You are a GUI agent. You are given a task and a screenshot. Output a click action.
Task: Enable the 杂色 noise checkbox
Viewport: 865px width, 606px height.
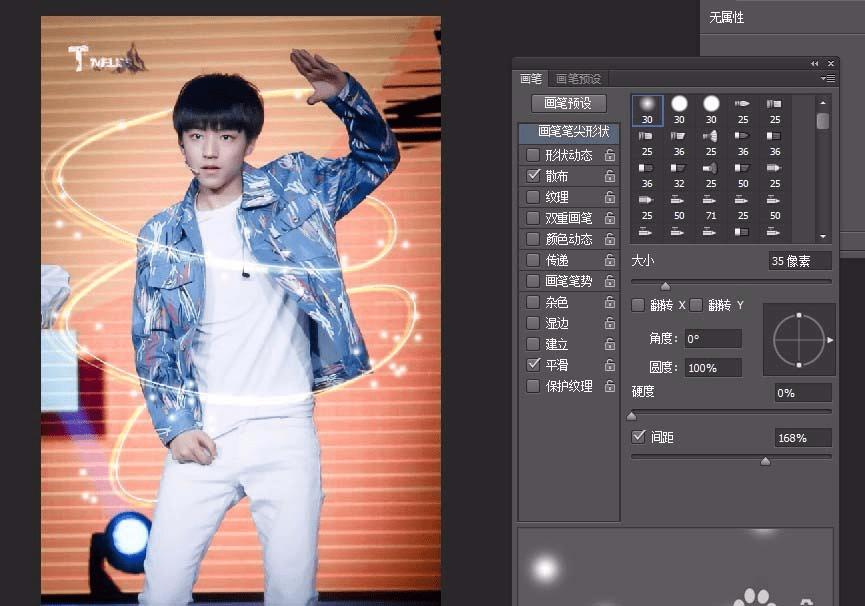533,302
